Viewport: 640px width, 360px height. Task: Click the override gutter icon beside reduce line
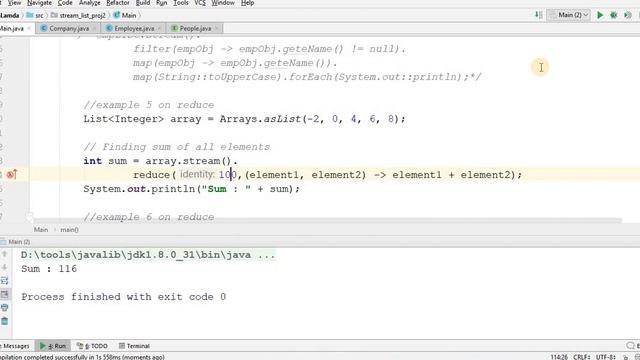pos(11,175)
